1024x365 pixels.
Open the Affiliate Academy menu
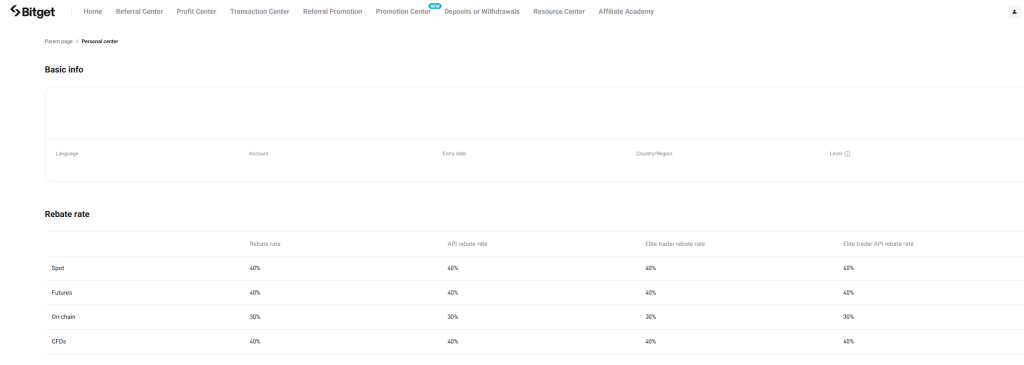626,12
